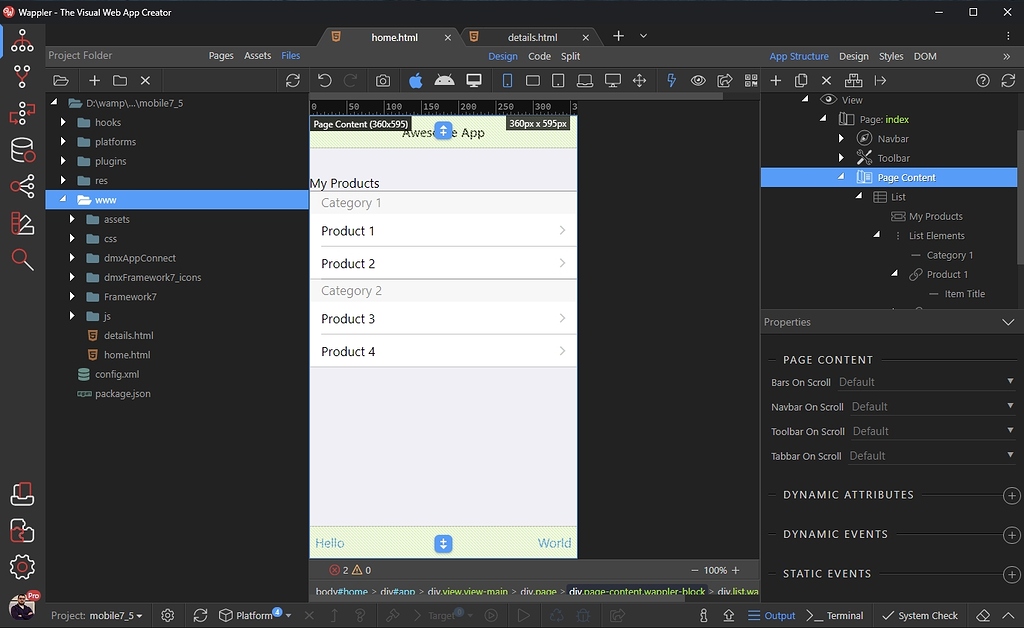
Task: Select config.xml in the file tree
Action: click(x=117, y=374)
